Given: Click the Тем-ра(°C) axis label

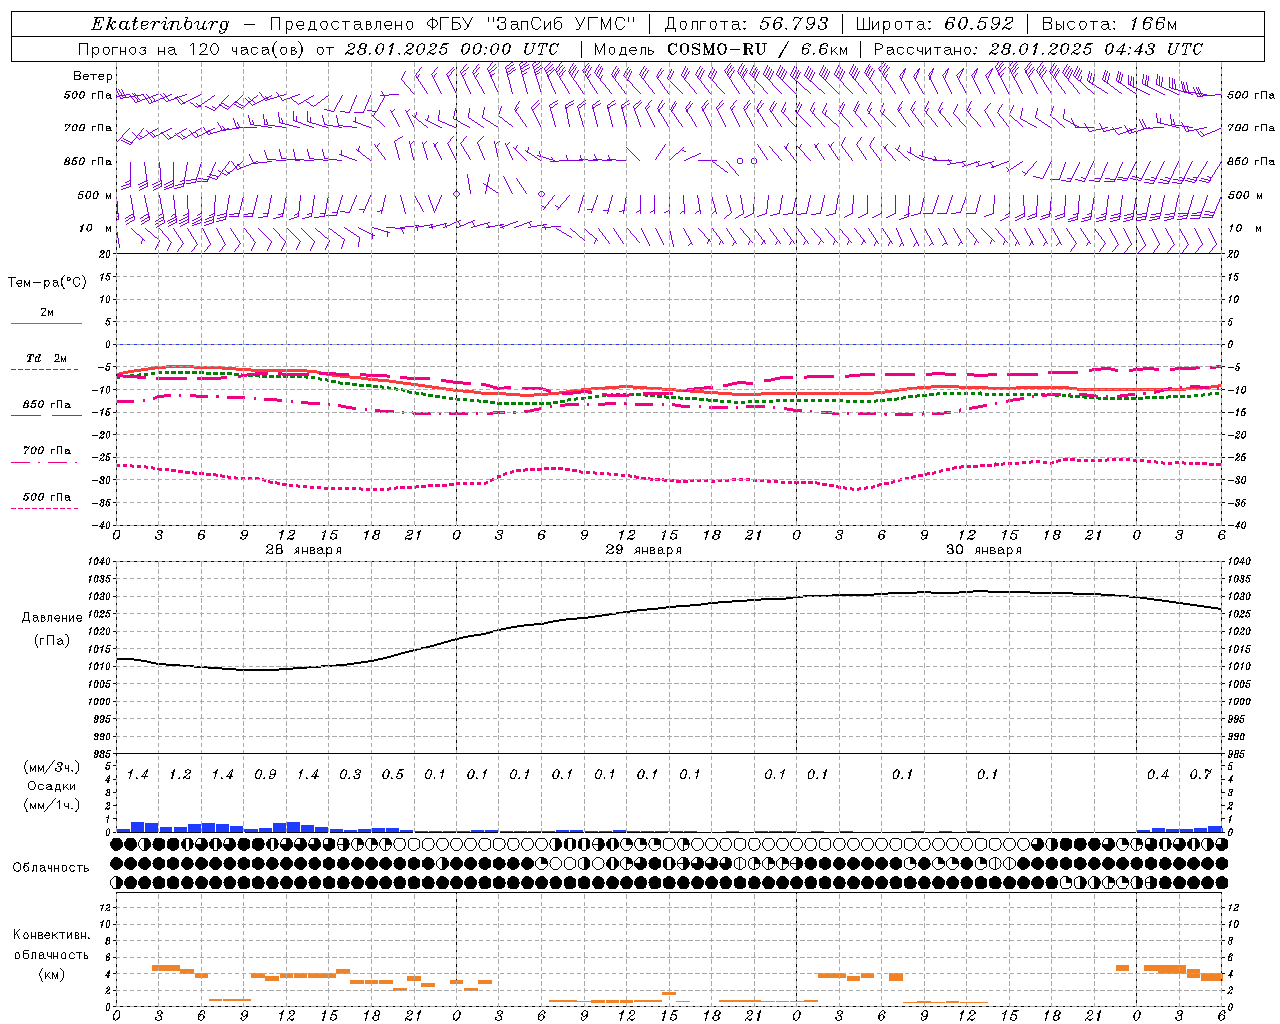Looking at the screenshot, I should pyautogui.click(x=47, y=283).
